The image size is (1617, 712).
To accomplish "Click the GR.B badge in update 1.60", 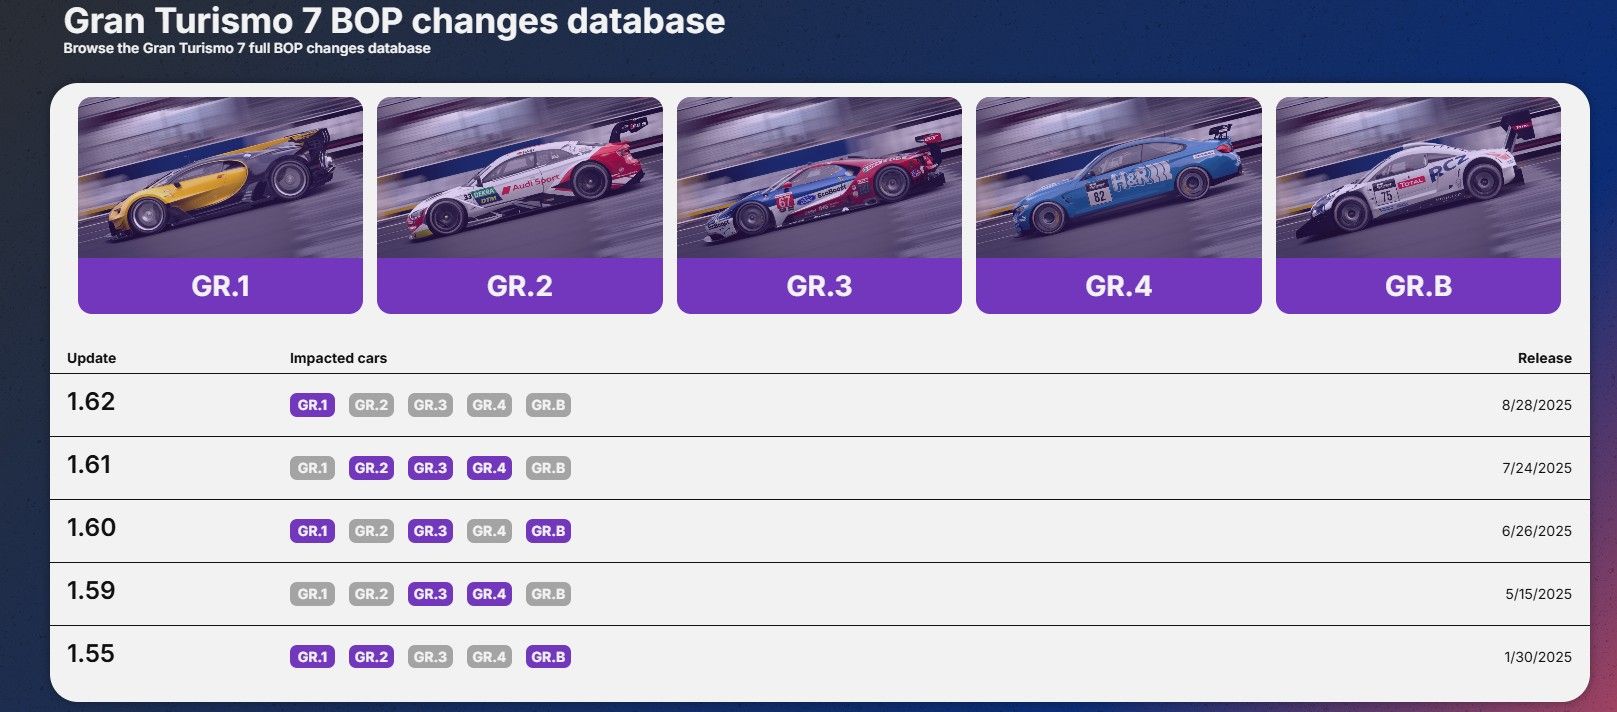I will [548, 531].
